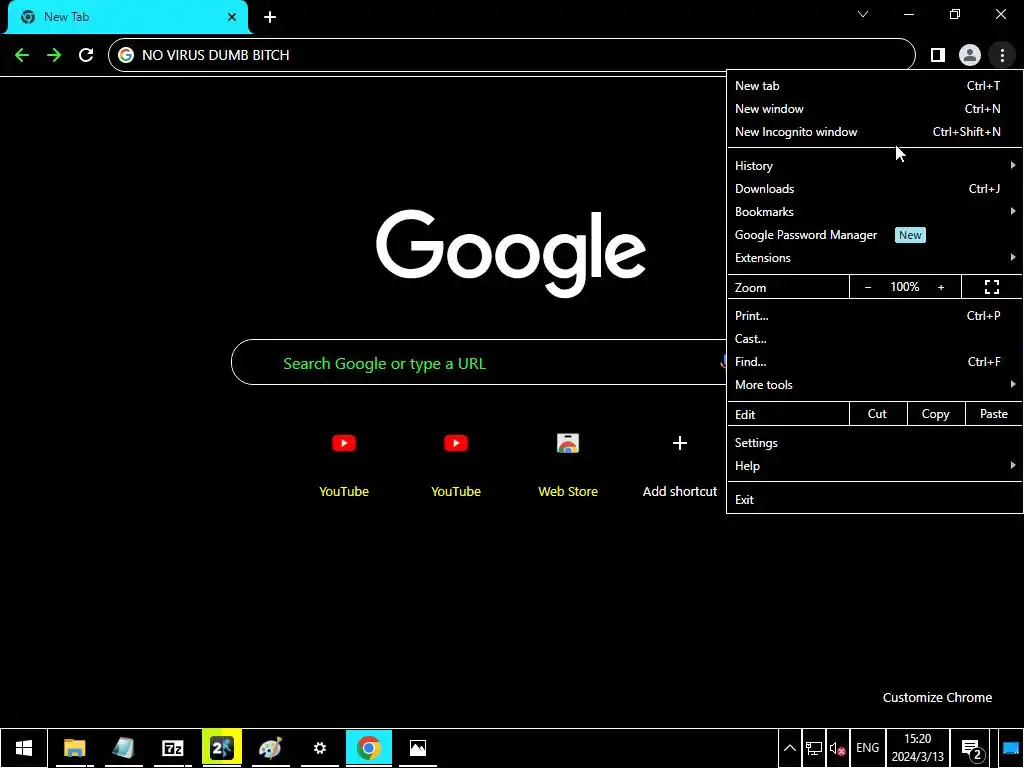
Task: Open the notification center icon
Action: coord(972,748)
